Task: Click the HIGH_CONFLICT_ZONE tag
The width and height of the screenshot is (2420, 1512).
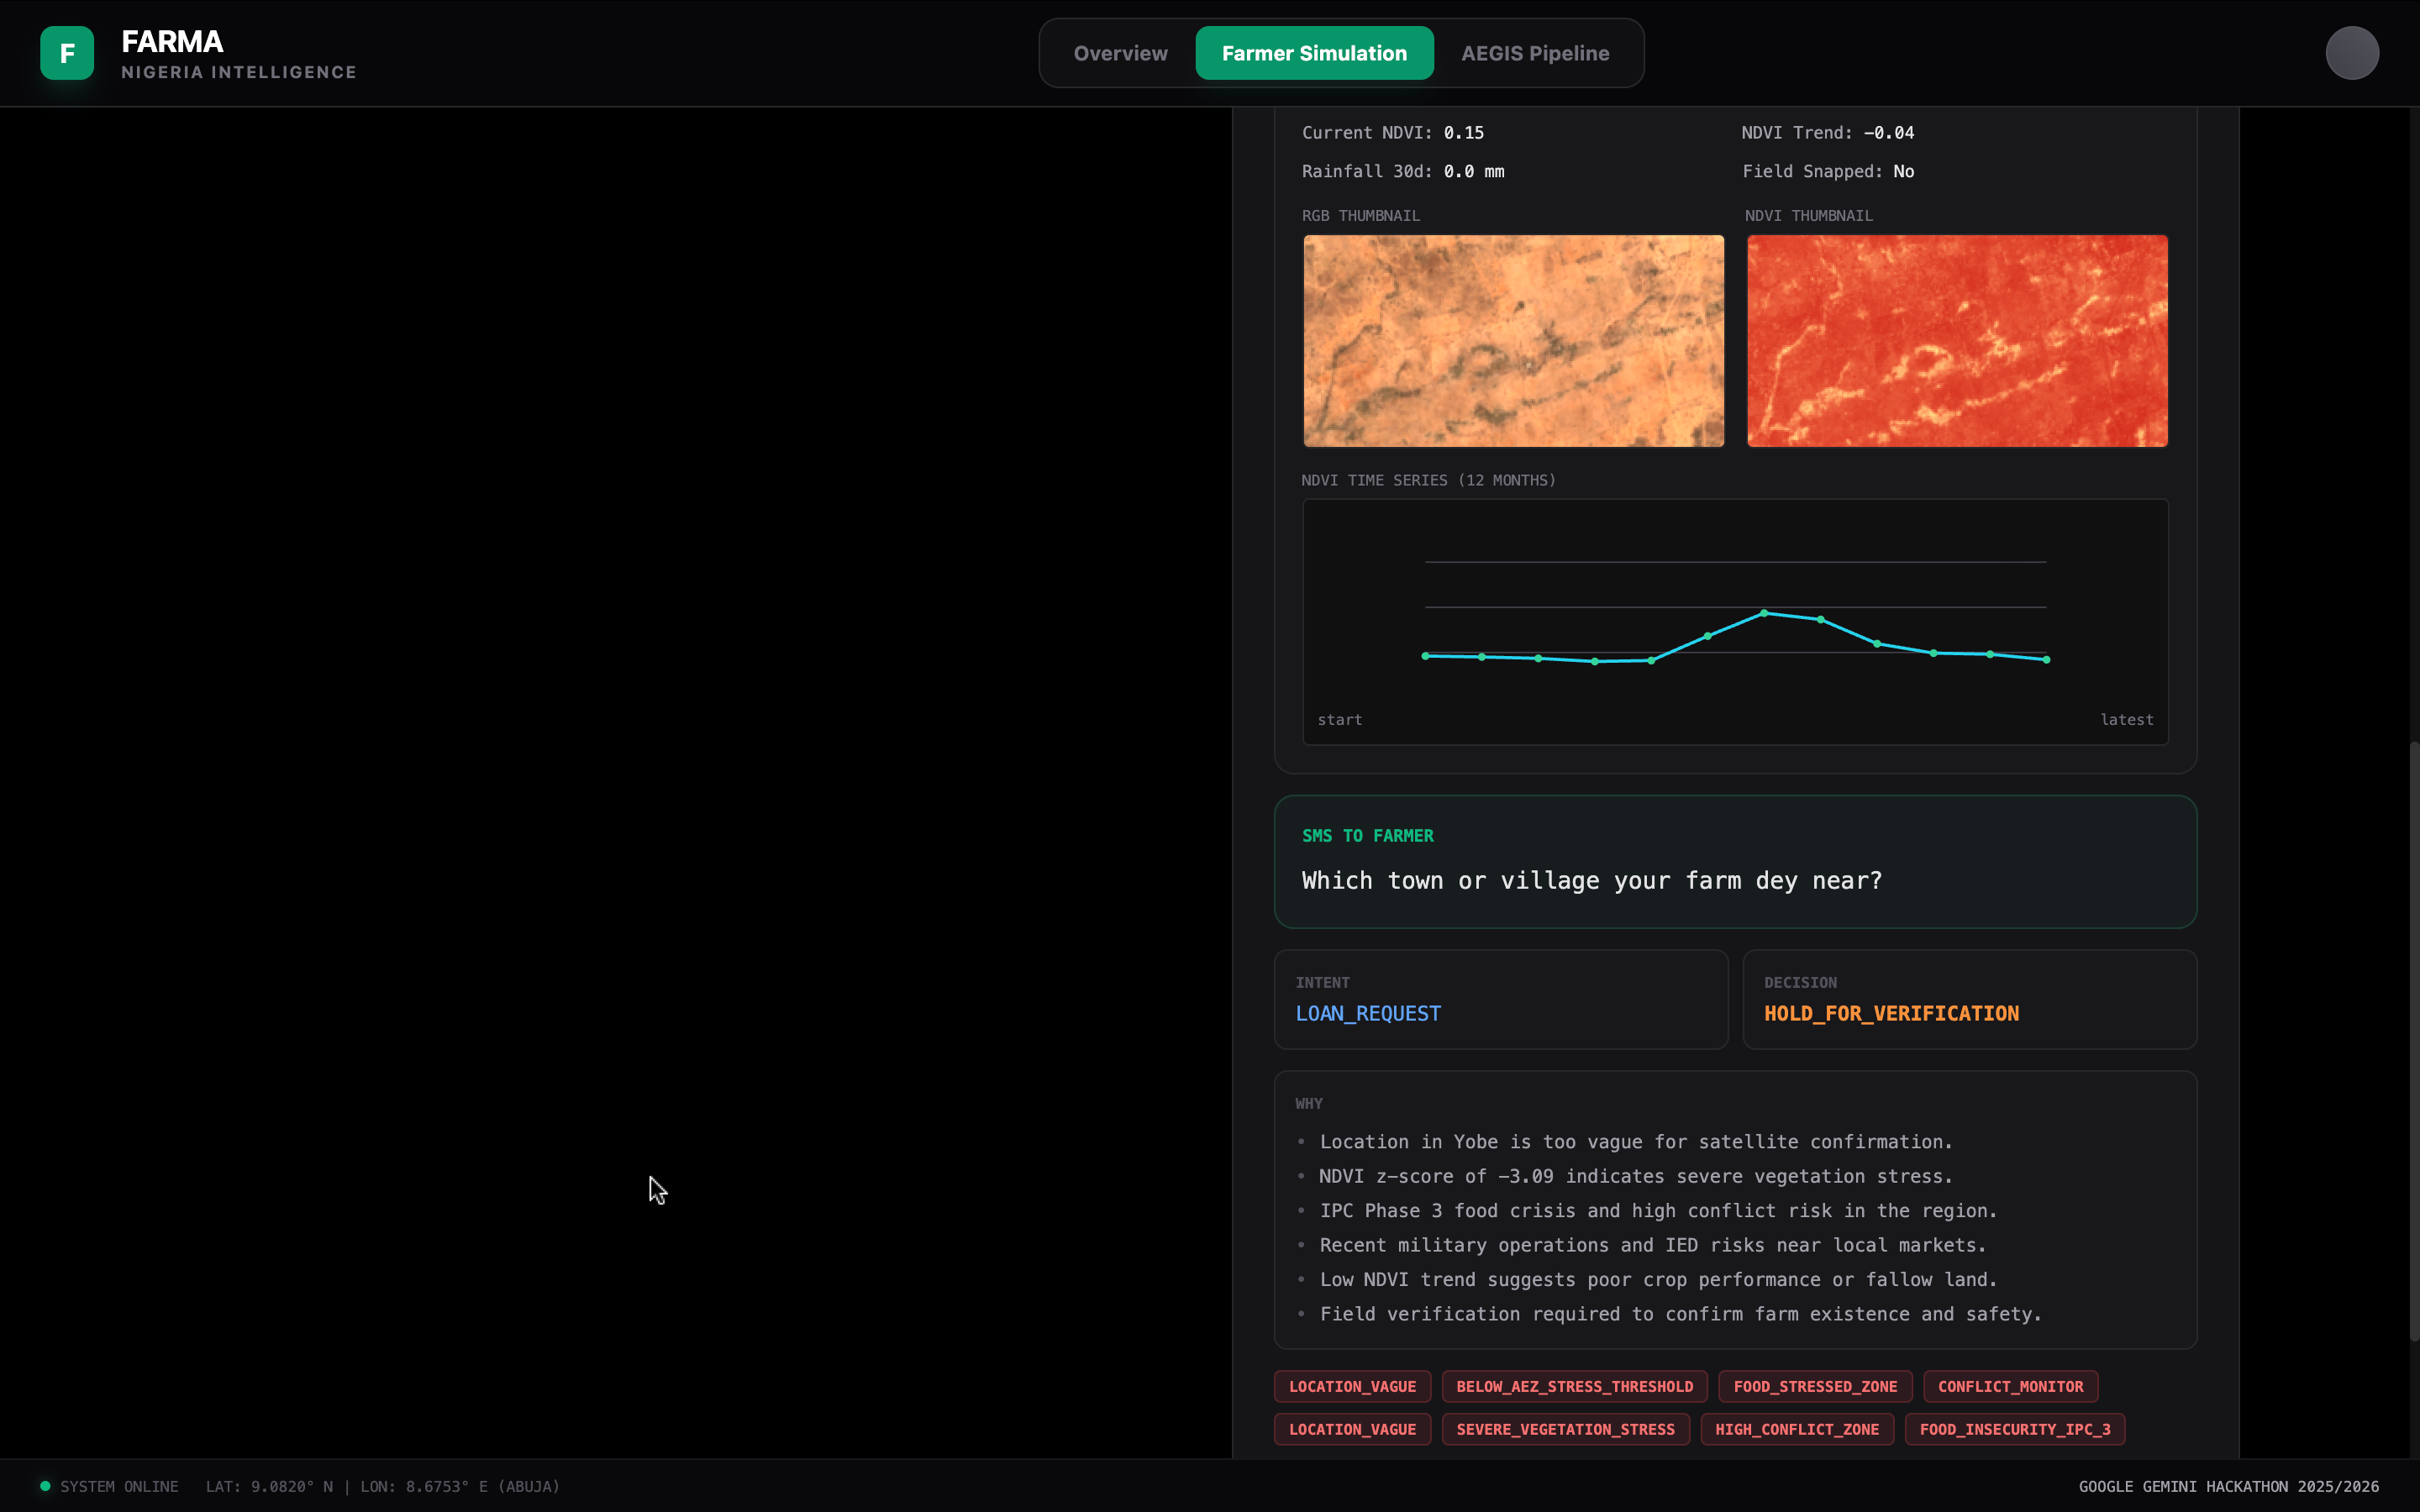Action: point(1797,1429)
